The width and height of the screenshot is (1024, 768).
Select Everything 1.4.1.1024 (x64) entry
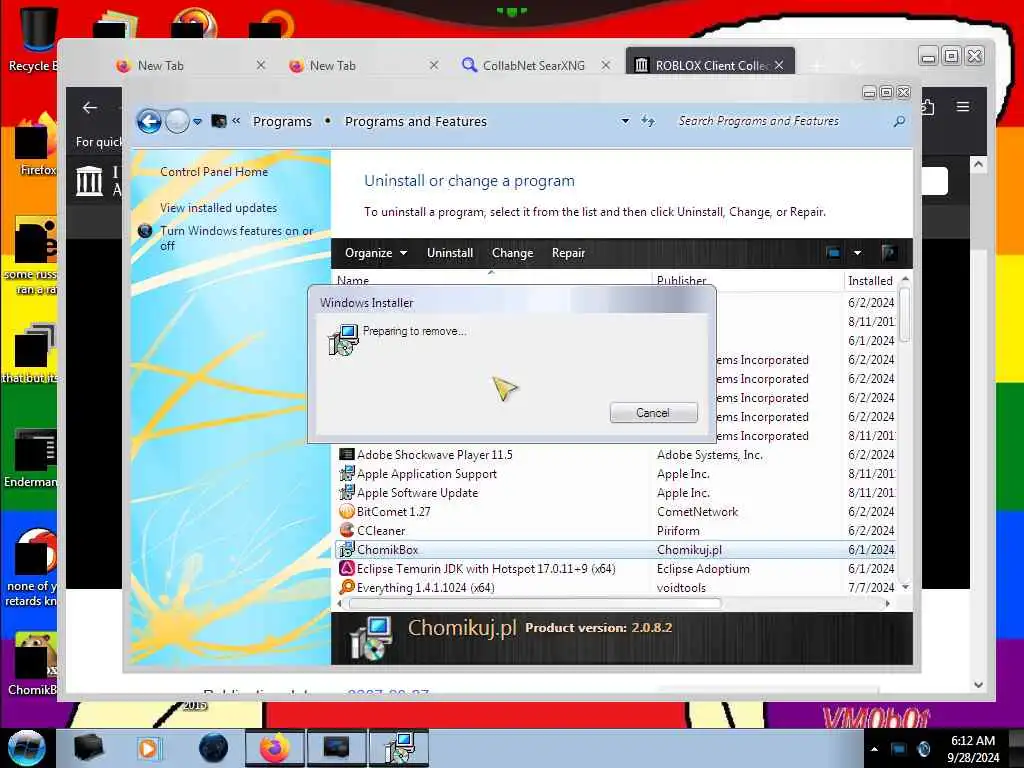click(x=615, y=587)
